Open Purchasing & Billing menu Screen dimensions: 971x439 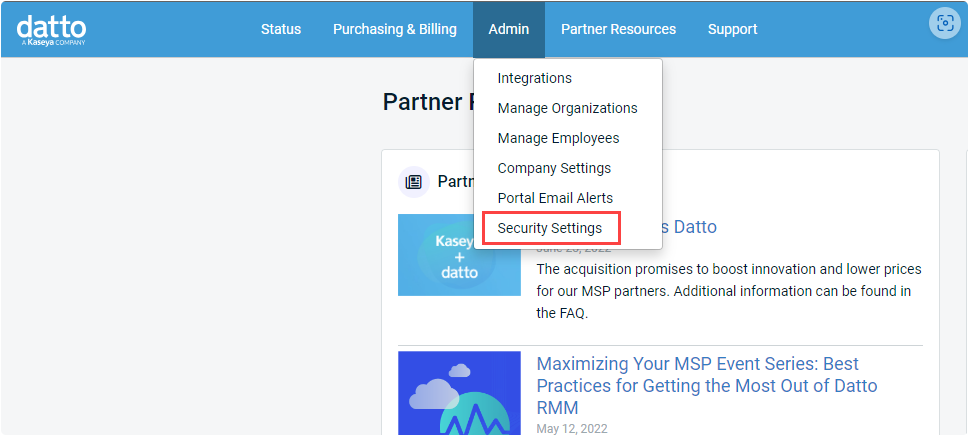[x=394, y=29]
